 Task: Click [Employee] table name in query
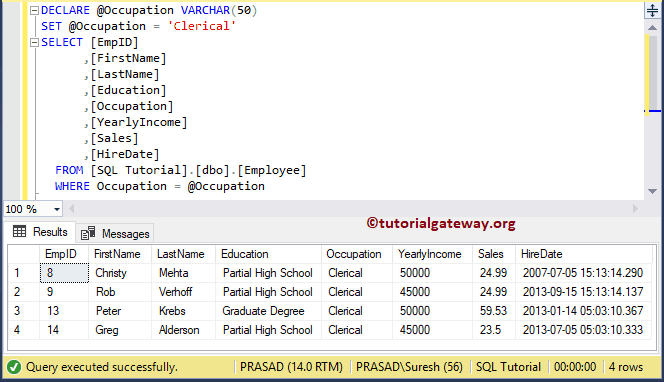pyautogui.click(x=271, y=170)
